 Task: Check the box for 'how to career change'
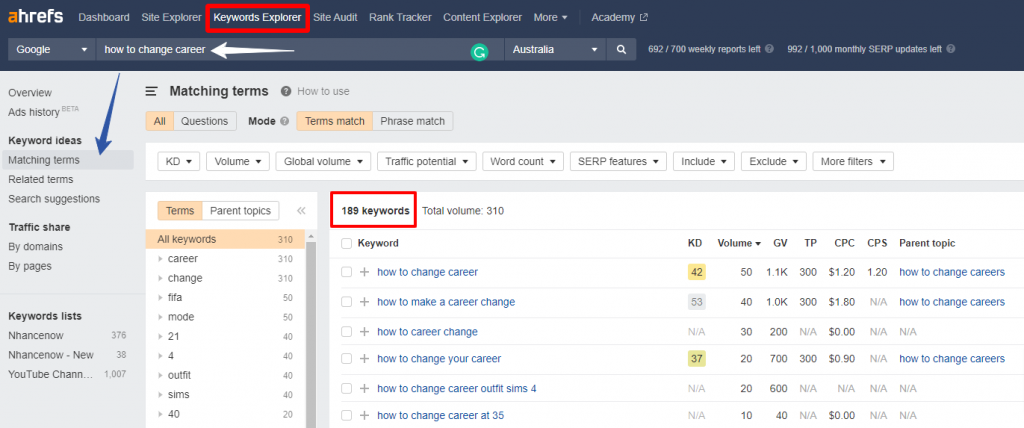346,332
